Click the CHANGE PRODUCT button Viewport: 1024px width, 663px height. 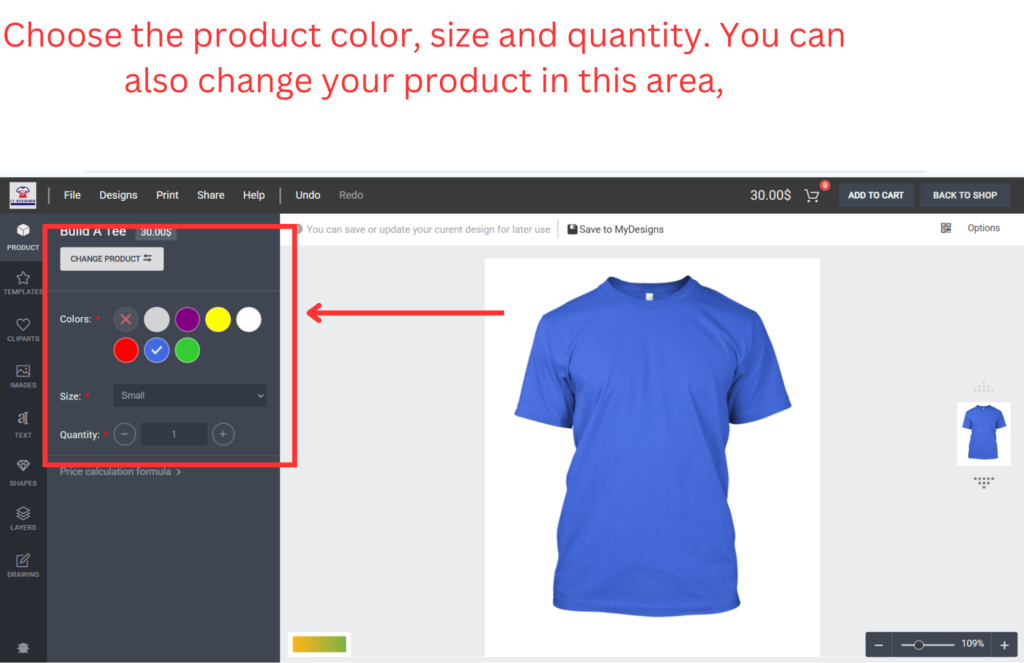[112, 259]
